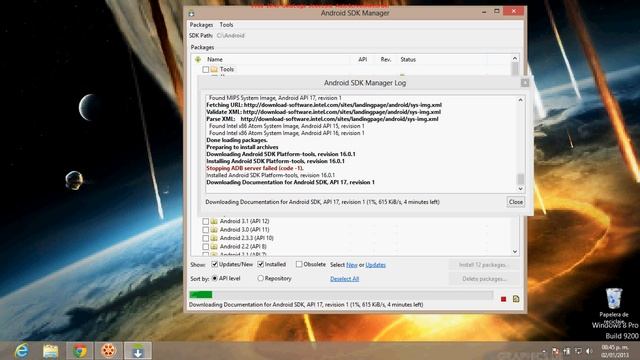The width and height of the screenshot is (640, 360).
Task: Open the Papelera de reciclaje icon
Action: pyautogui.click(x=613, y=306)
